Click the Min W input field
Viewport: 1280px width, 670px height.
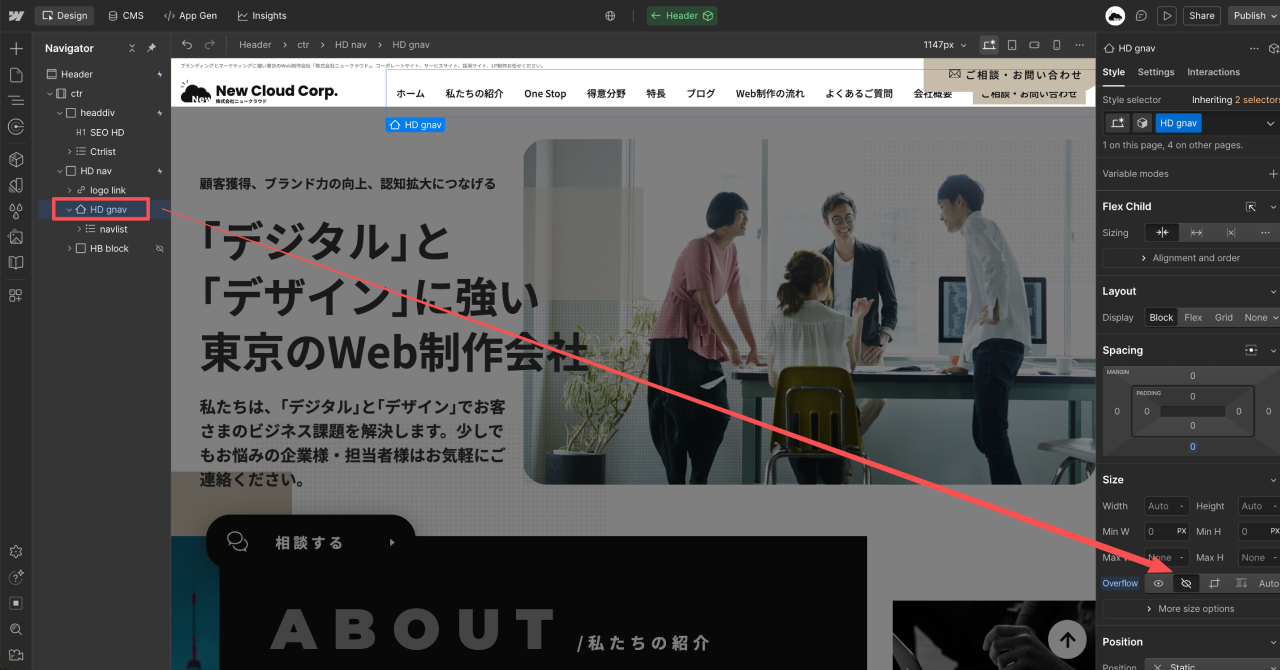pyautogui.click(x=1159, y=531)
